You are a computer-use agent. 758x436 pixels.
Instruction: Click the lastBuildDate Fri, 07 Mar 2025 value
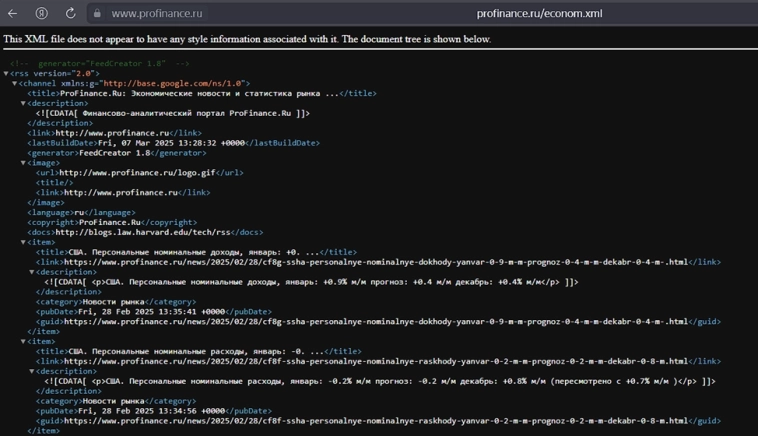tap(171, 143)
